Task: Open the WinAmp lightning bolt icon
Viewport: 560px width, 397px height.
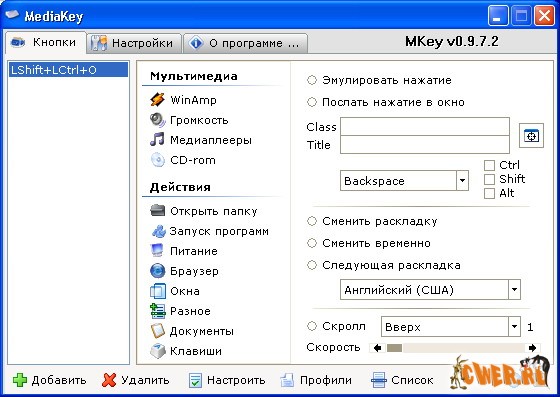Action: click(x=157, y=100)
